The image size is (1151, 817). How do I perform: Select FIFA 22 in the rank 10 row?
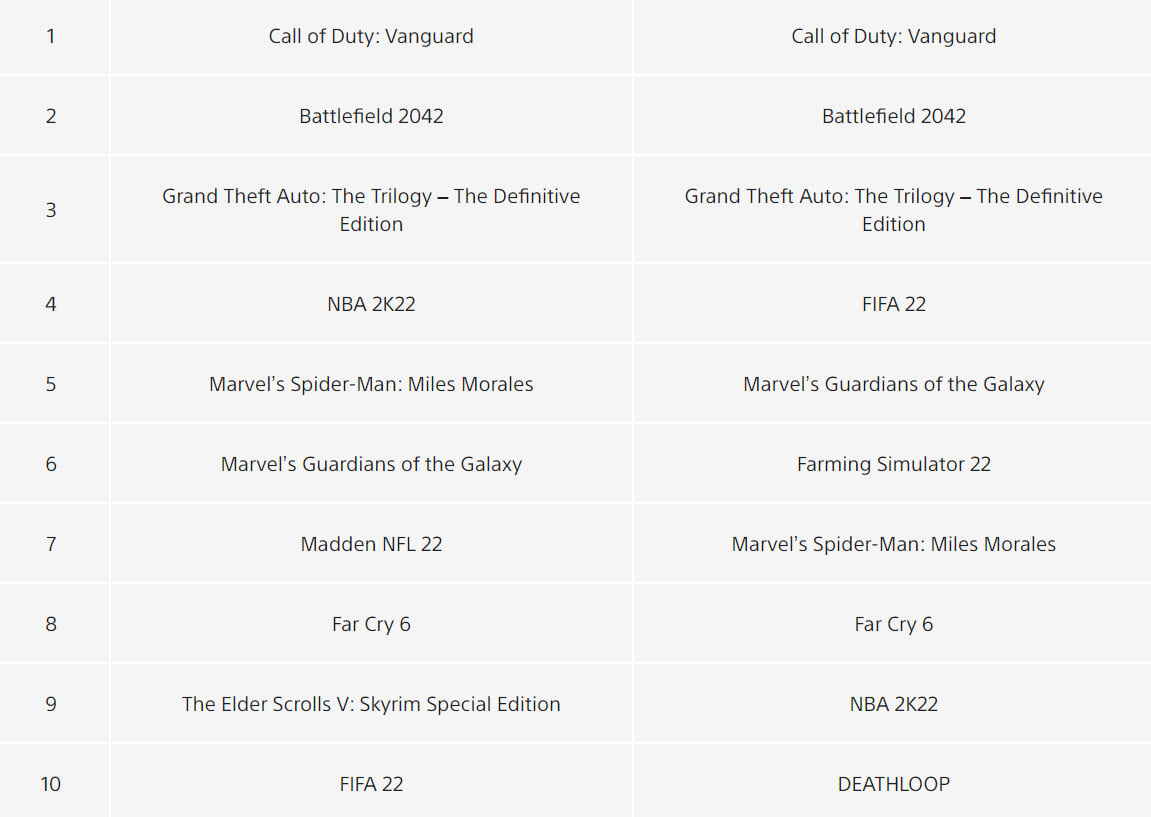371,784
